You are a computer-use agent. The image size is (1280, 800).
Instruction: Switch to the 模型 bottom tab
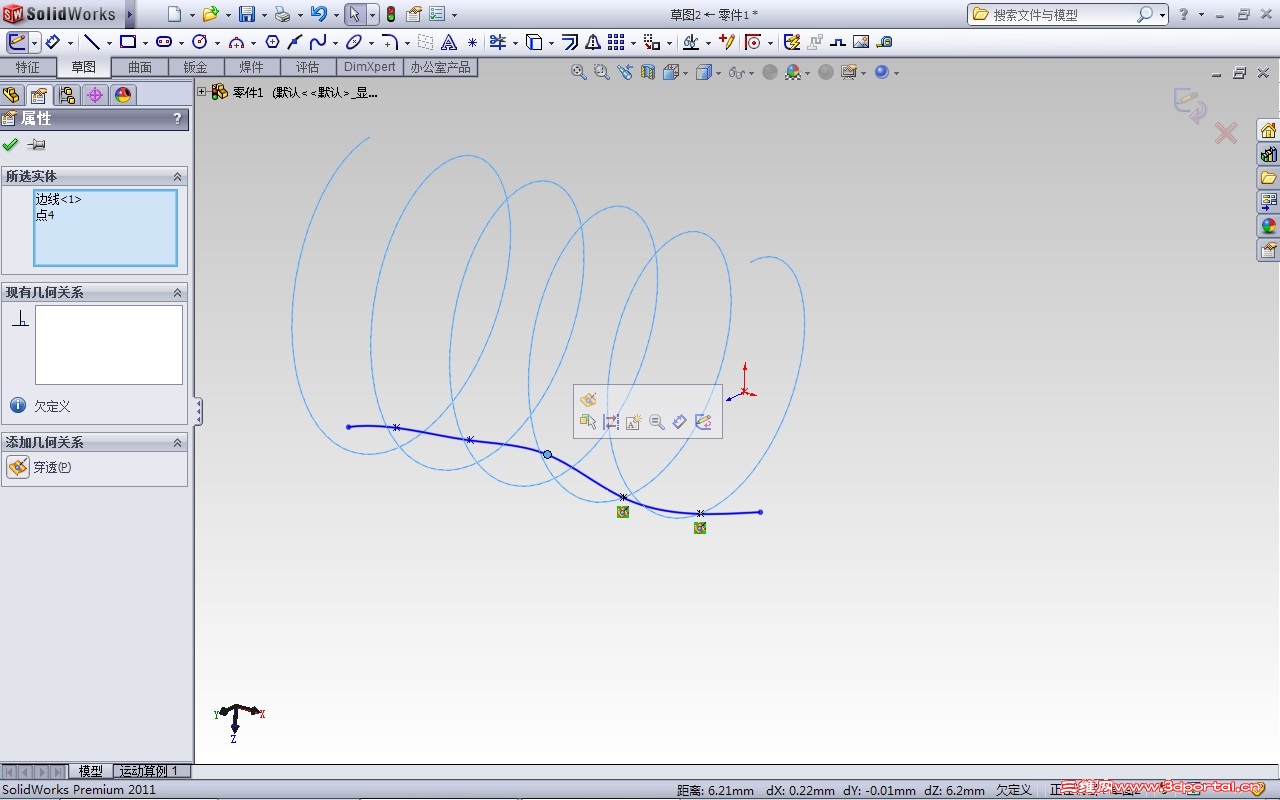point(91,771)
